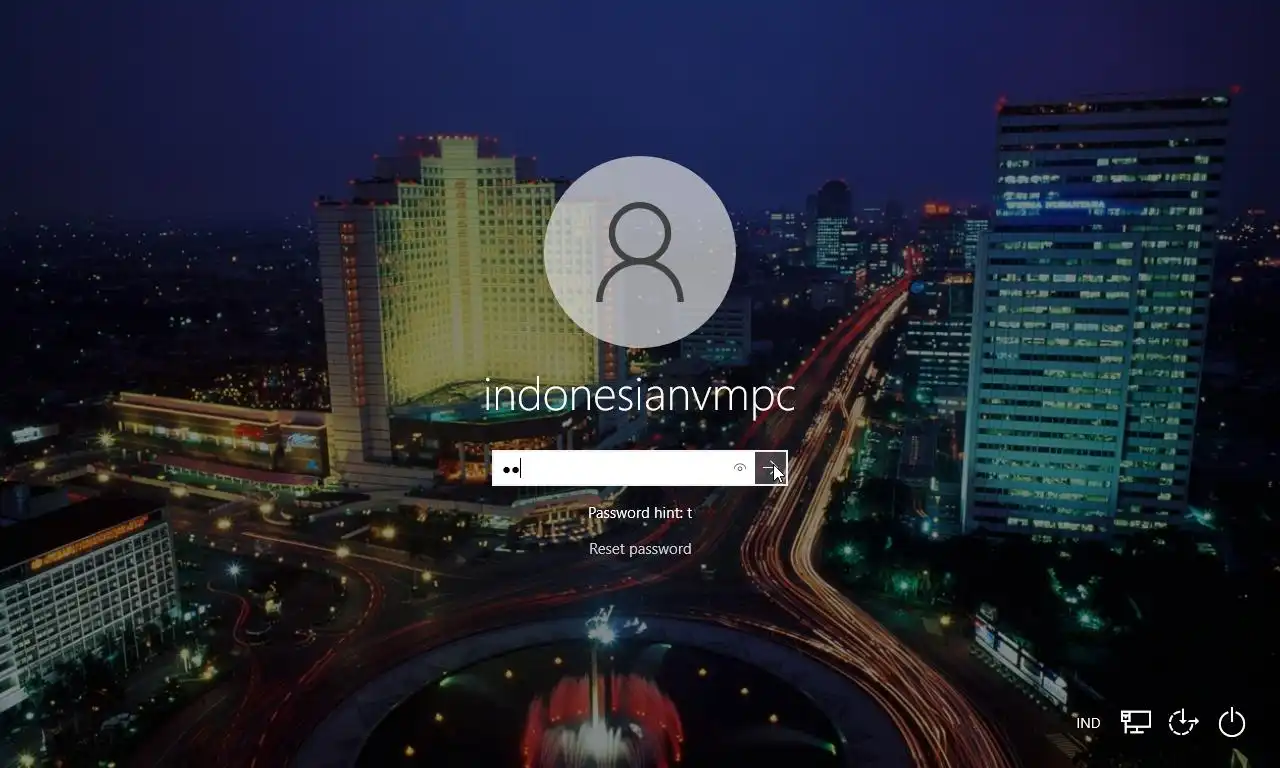1280x768 pixels.
Task: Click the indonesianvmpc username text
Action: [640, 395]
